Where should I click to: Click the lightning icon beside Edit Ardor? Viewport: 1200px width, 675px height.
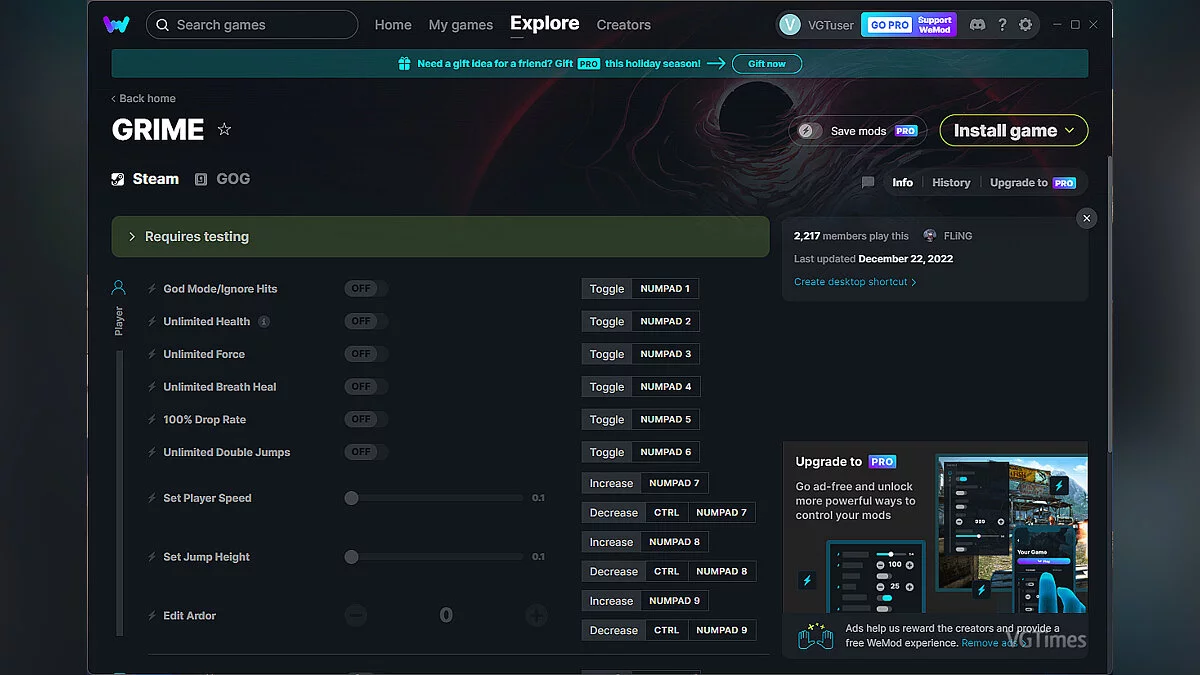(x=153, y=616)
